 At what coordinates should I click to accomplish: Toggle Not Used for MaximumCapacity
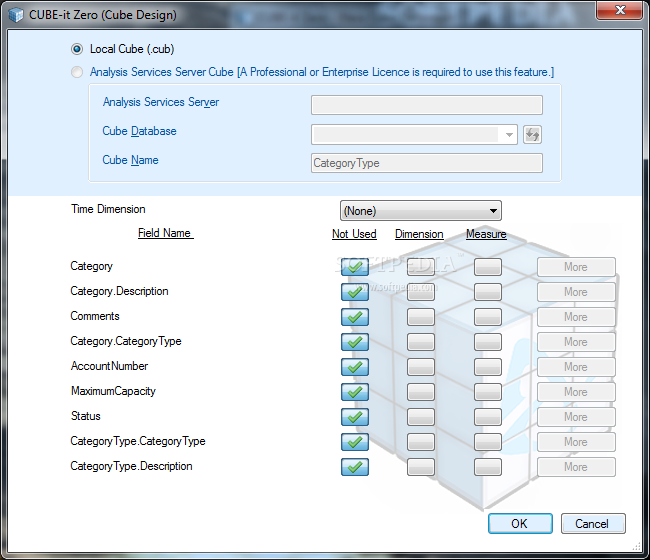[355, 392]
